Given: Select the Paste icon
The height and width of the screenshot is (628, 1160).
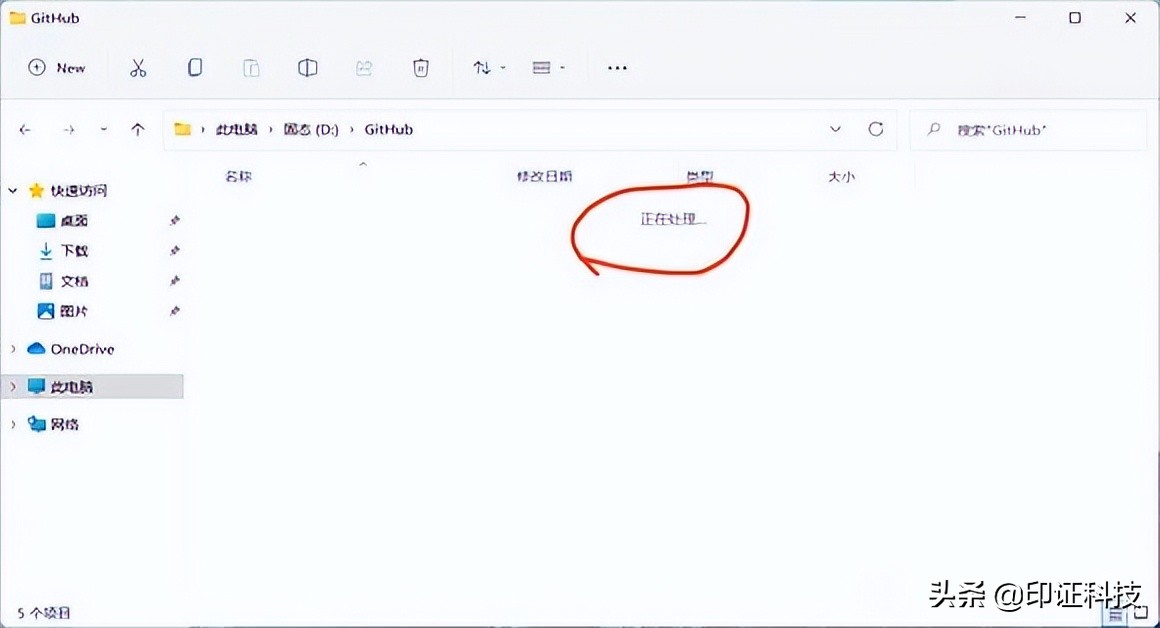Looking at the screenshot, I should [251, 67].
